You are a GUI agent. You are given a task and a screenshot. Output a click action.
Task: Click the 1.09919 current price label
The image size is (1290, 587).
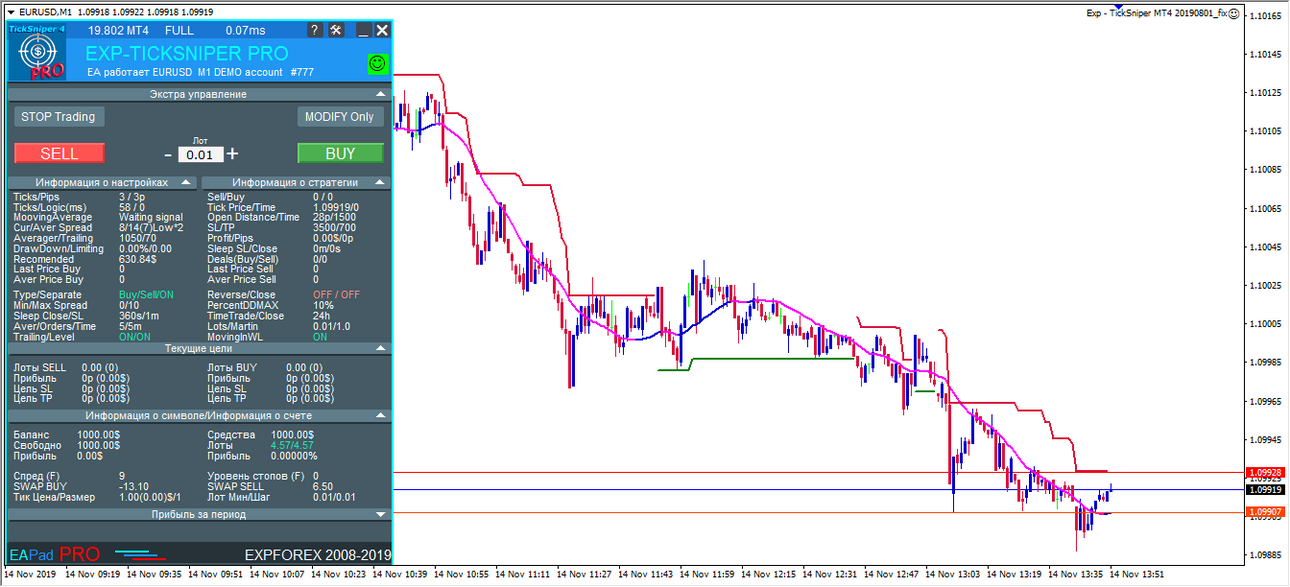[x=1265, y=490]
